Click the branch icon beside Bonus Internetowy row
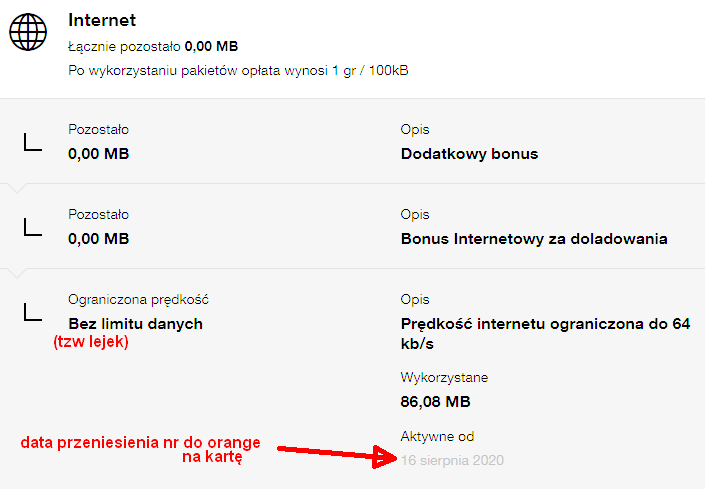The image size is (705, 489). click(32, 227)
